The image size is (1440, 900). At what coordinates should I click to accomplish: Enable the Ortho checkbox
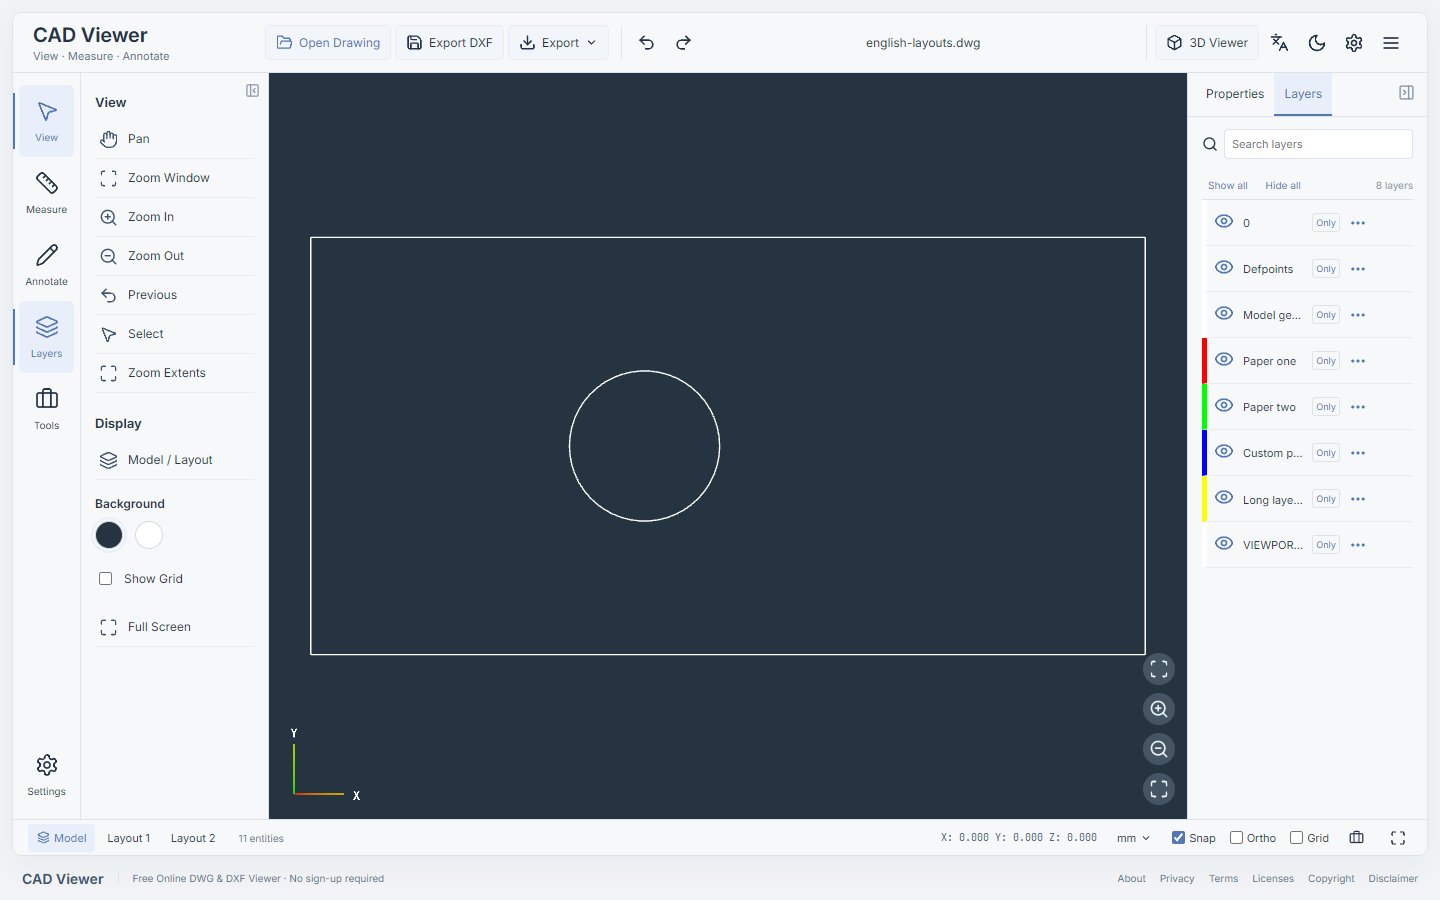tap(1237, 838)
